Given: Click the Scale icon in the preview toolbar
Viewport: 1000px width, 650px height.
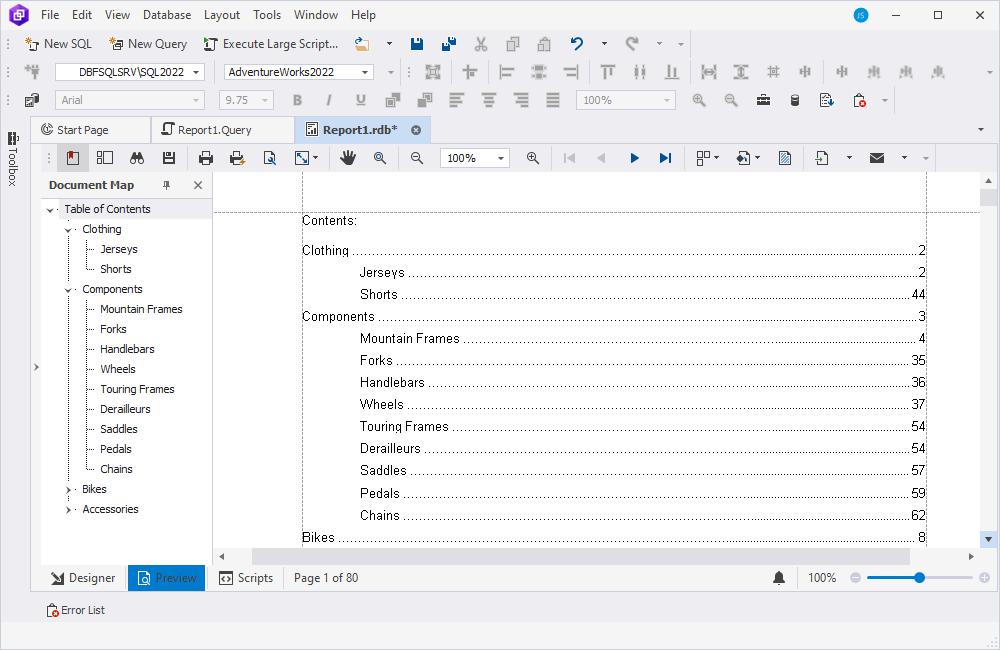Looking at the screenshot, I should 302,158.
